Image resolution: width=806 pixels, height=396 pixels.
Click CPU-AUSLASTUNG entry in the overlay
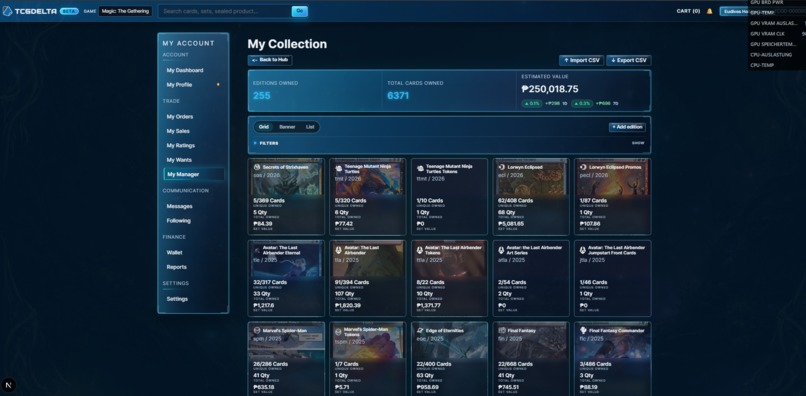[771, 55]
